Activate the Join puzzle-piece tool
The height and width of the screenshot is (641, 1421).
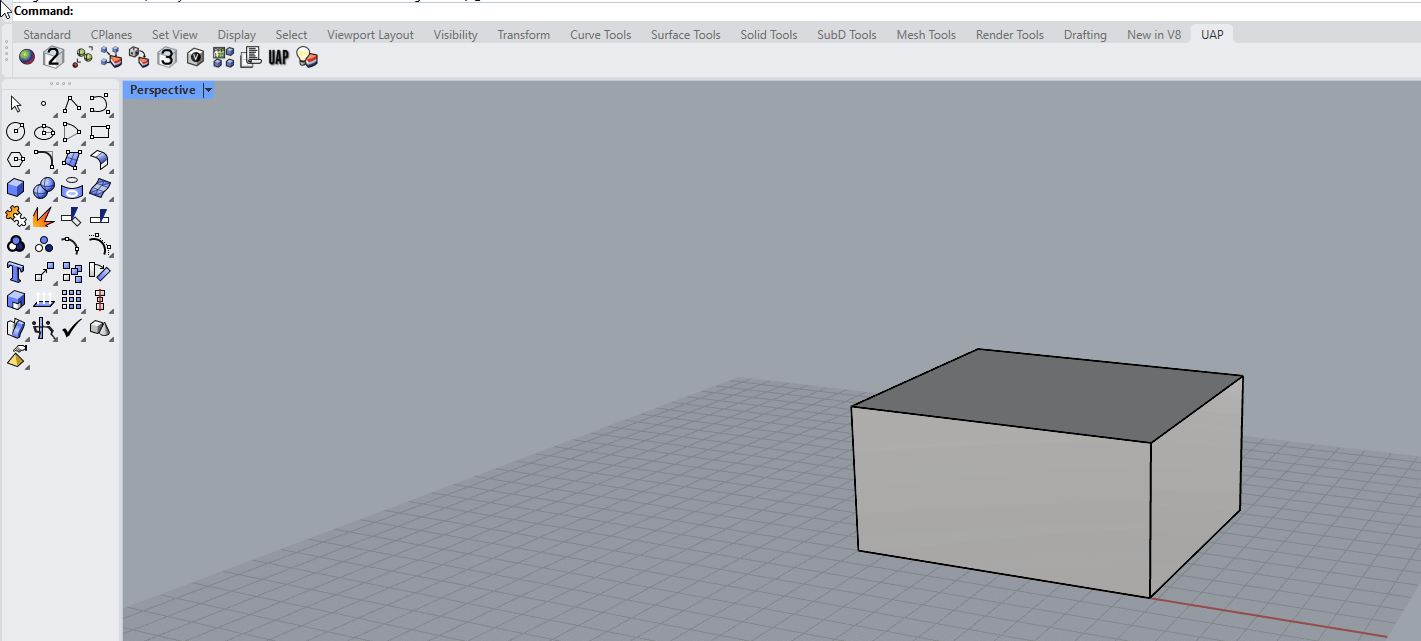point(16,216)
